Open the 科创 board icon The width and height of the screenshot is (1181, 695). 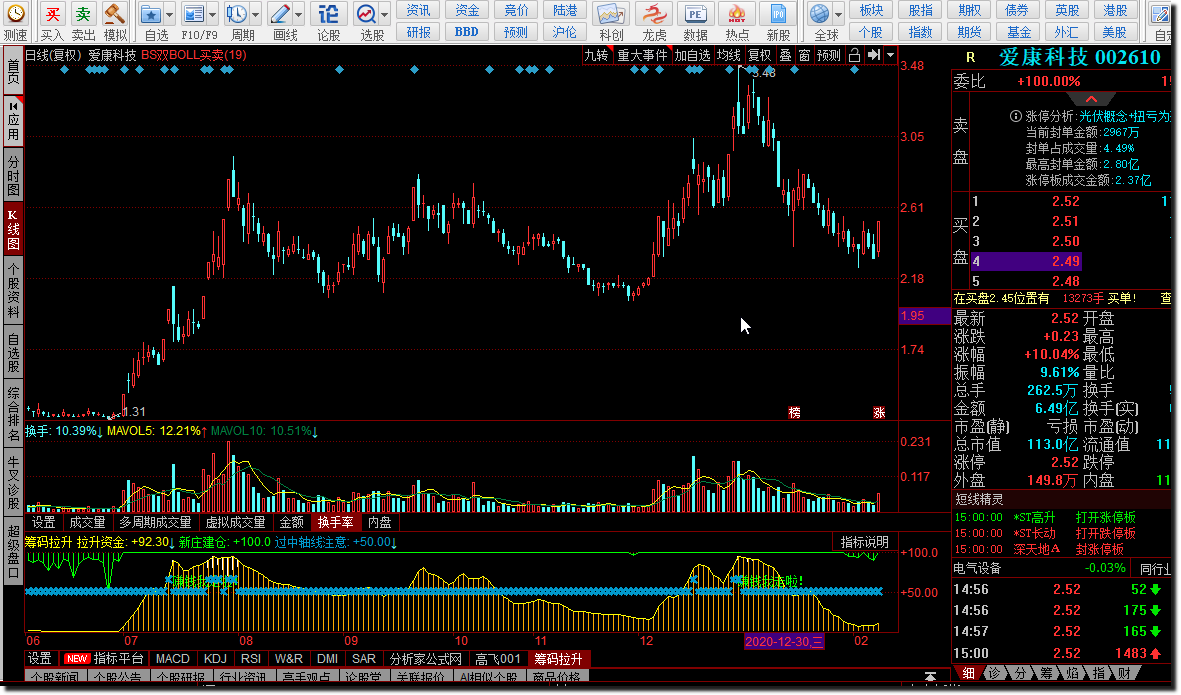pyautogui.click(x=611, y=14)
